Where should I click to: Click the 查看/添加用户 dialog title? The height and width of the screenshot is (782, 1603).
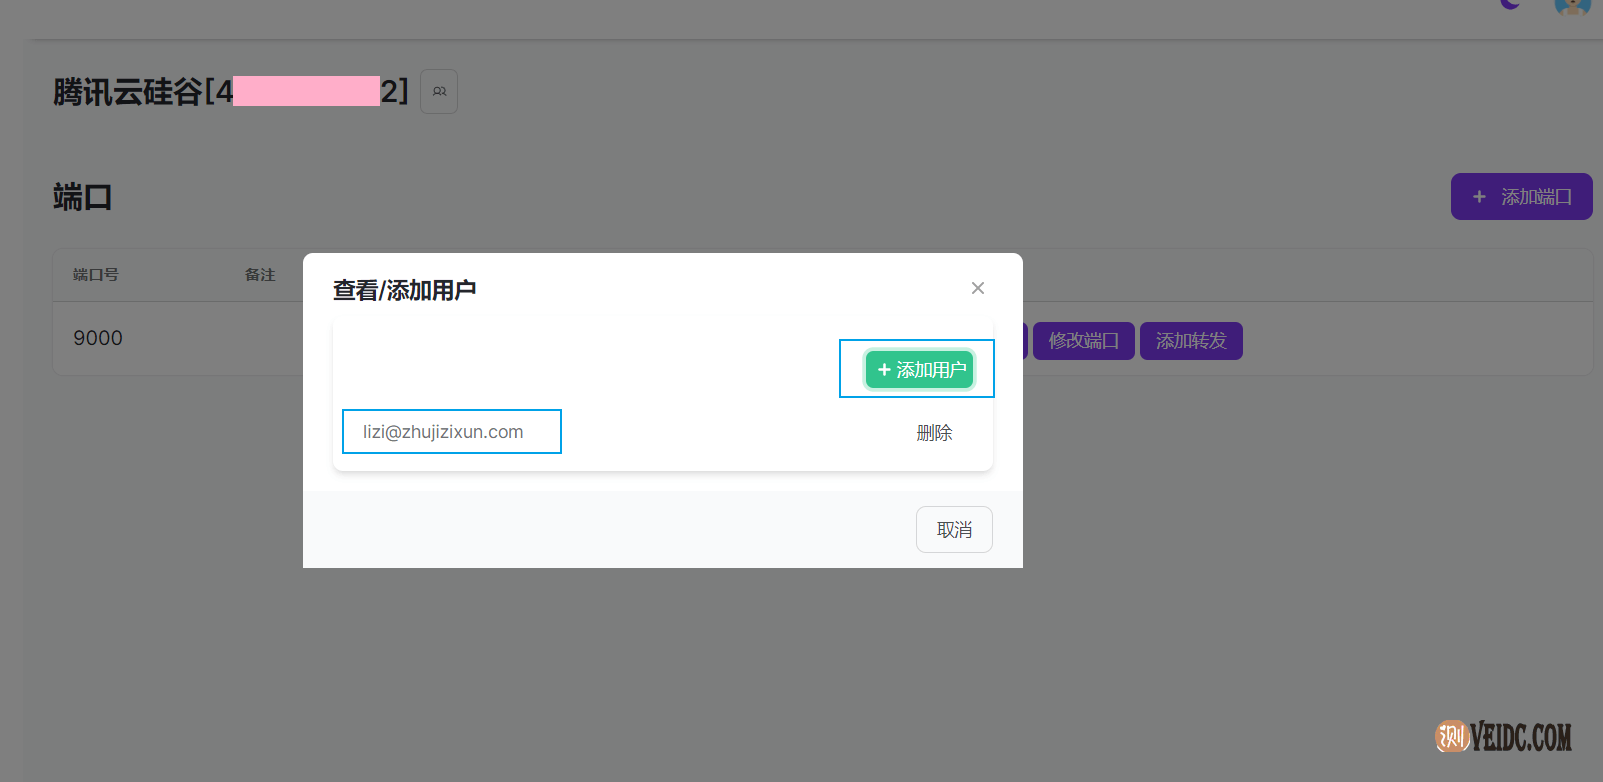pyautogui.click(x=404, y=290)
